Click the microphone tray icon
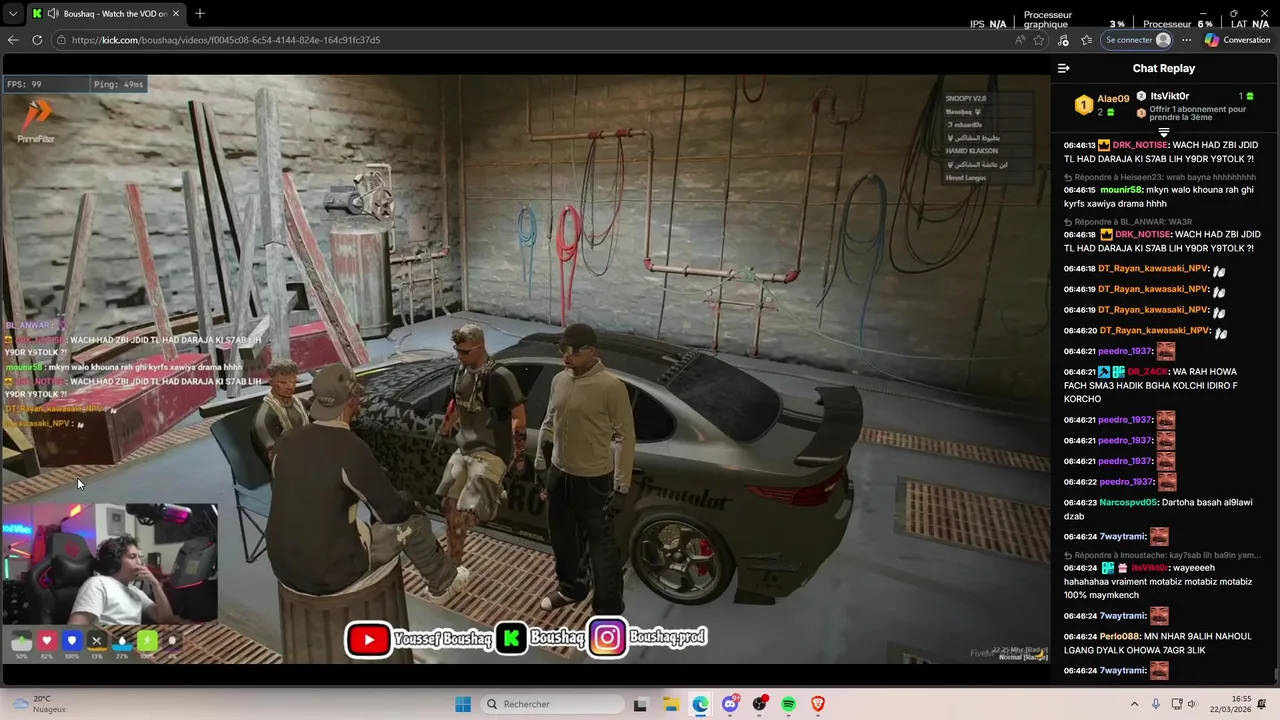 point(1156,704)
